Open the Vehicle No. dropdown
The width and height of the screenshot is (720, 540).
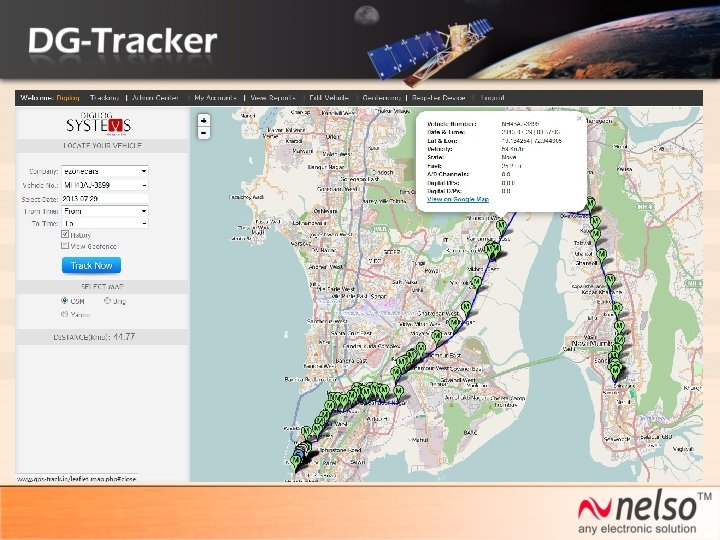tap(105, 185)
